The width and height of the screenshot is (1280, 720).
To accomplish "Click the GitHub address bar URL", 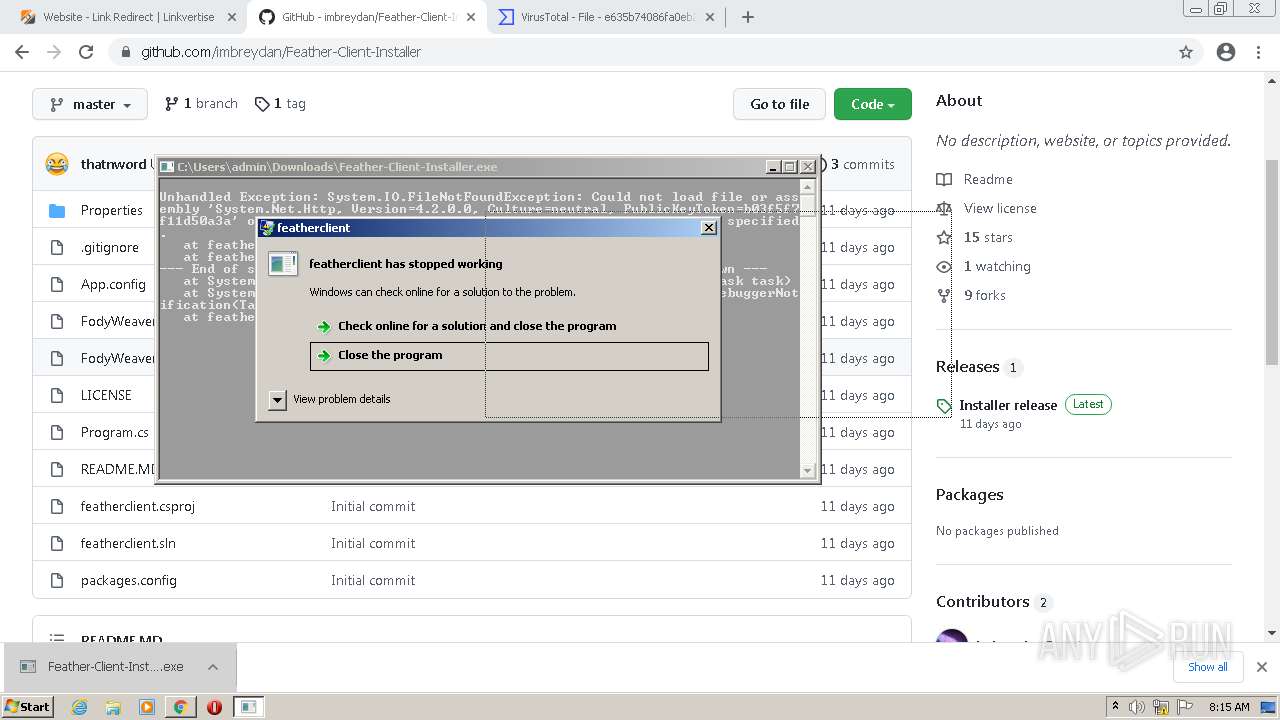I will (x=281, y=52).
